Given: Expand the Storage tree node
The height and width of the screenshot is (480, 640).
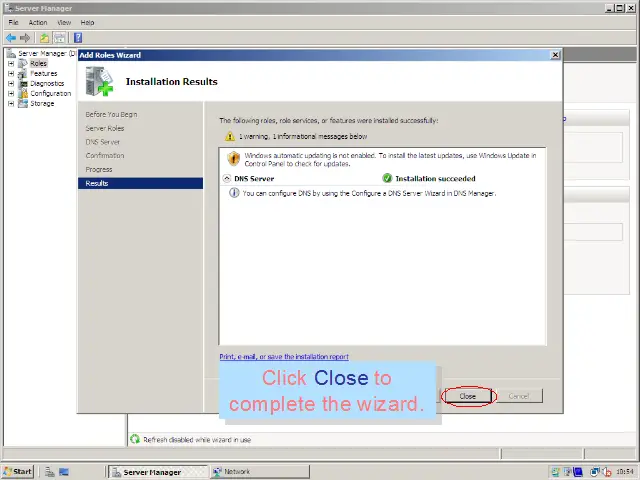Looking at the screenshot, I should pos(11,104).
